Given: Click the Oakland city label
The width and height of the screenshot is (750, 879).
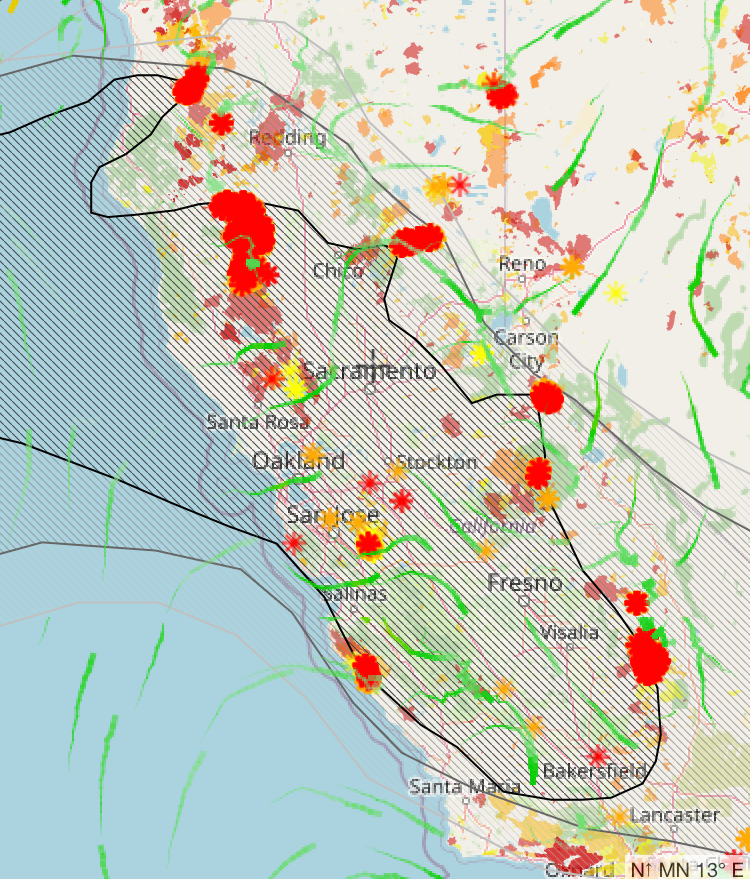Looking at the screenshot, I should (298, 461).
